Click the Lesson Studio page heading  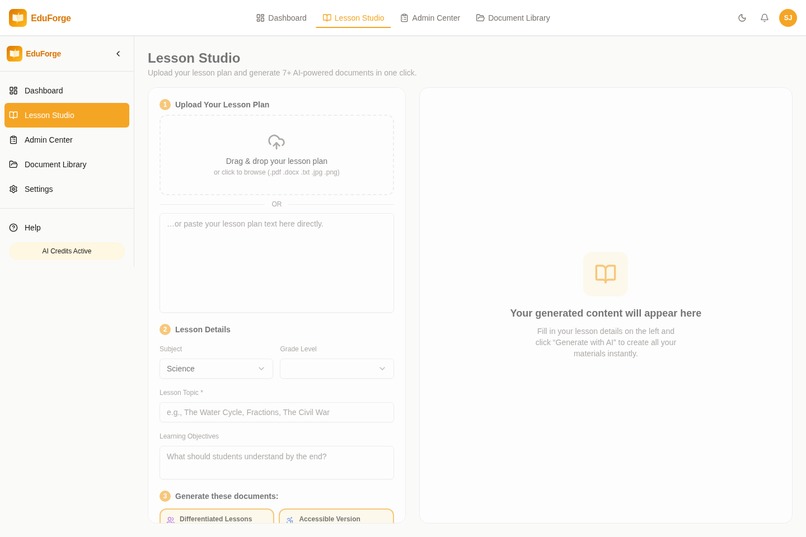click(194, 58)
